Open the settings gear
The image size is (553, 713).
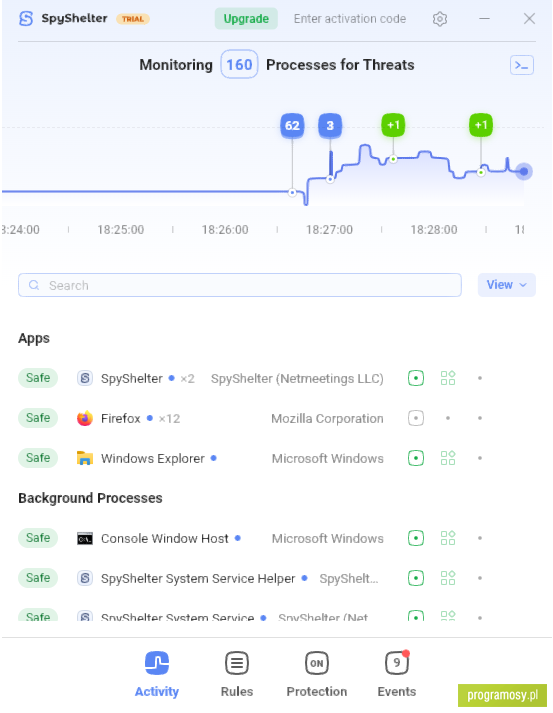pos(440,19)
